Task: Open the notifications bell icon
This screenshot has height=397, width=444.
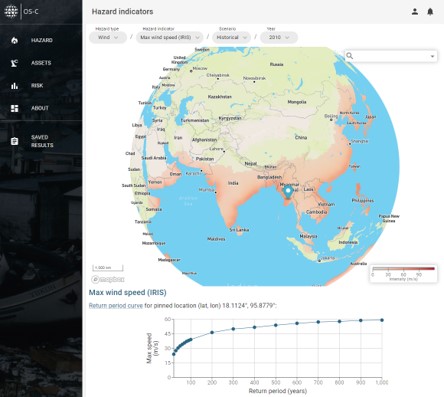Action: (x=430, y=12)
